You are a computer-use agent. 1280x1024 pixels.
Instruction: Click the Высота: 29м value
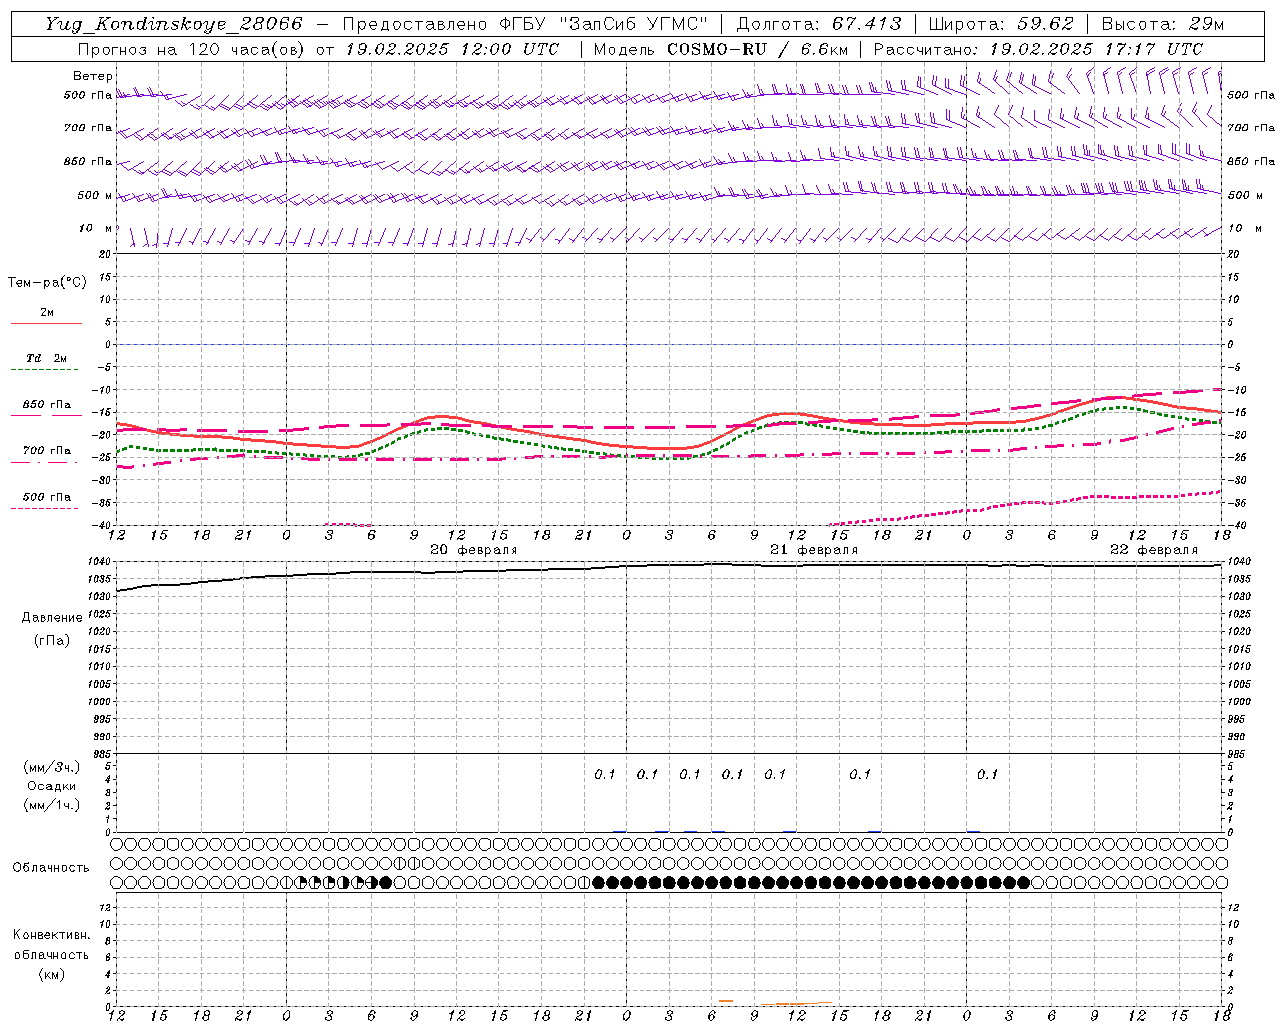point(1162,24)
